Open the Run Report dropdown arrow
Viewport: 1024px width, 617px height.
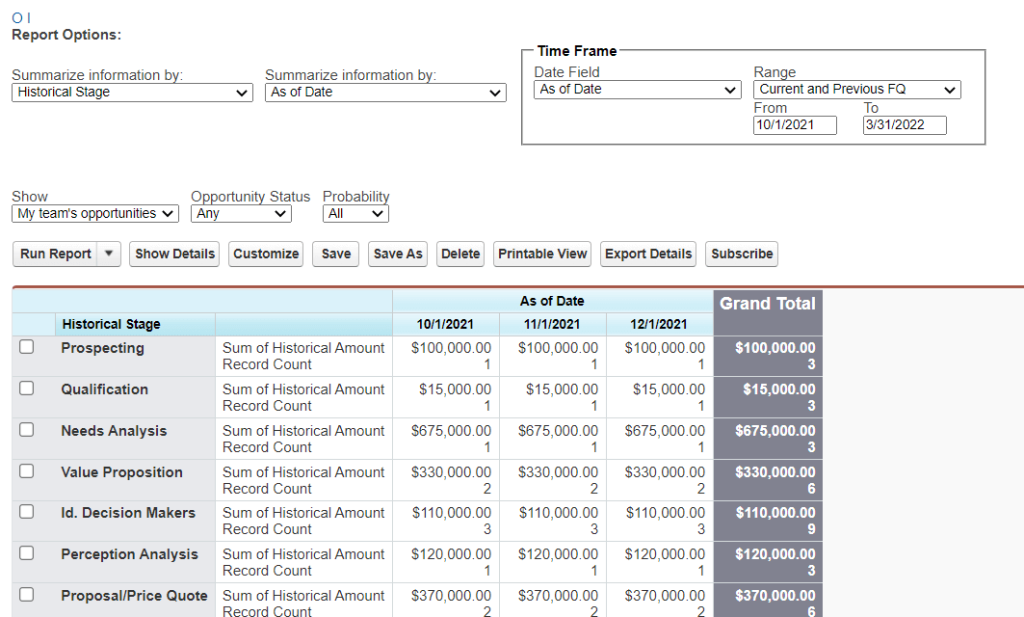click(x=109, y=254)
